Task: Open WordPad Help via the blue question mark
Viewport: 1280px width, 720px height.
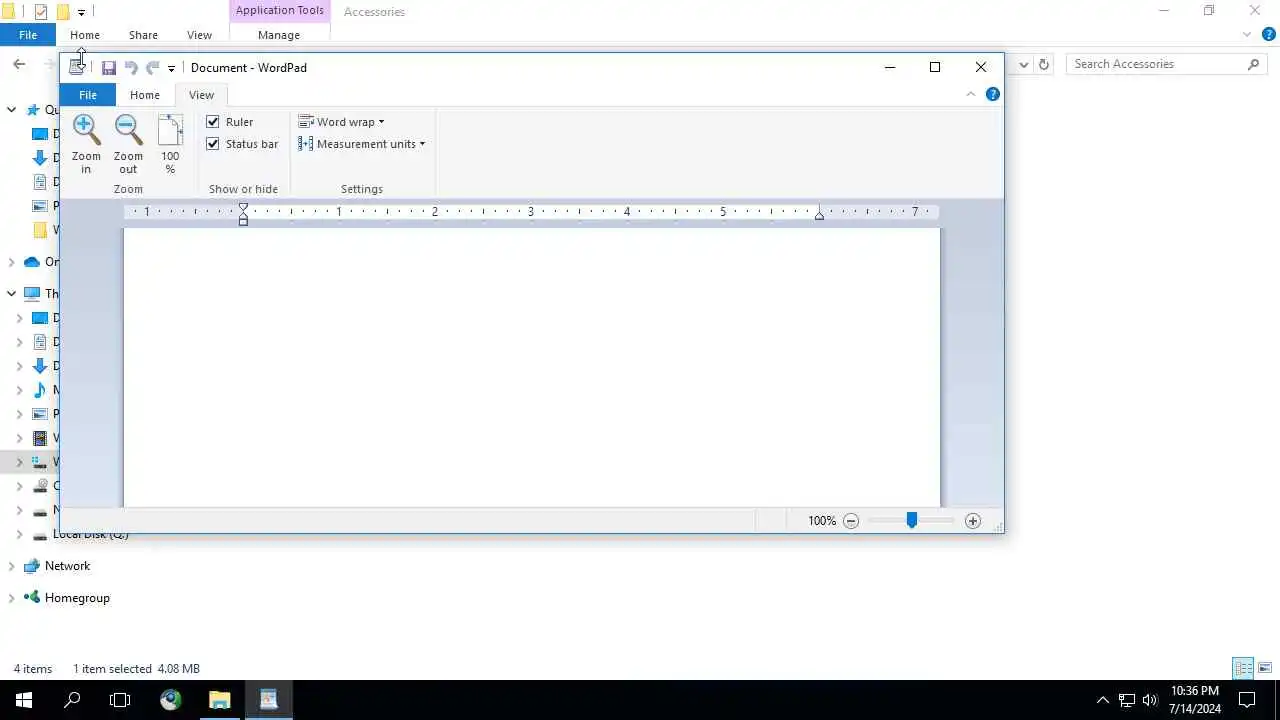Action: point(992,94)
